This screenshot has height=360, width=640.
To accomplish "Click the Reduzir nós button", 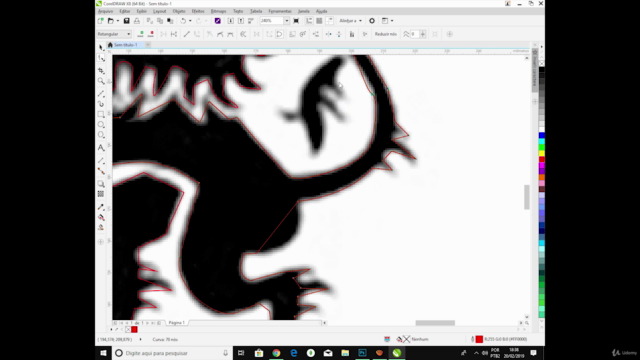I will click(386, 34).
